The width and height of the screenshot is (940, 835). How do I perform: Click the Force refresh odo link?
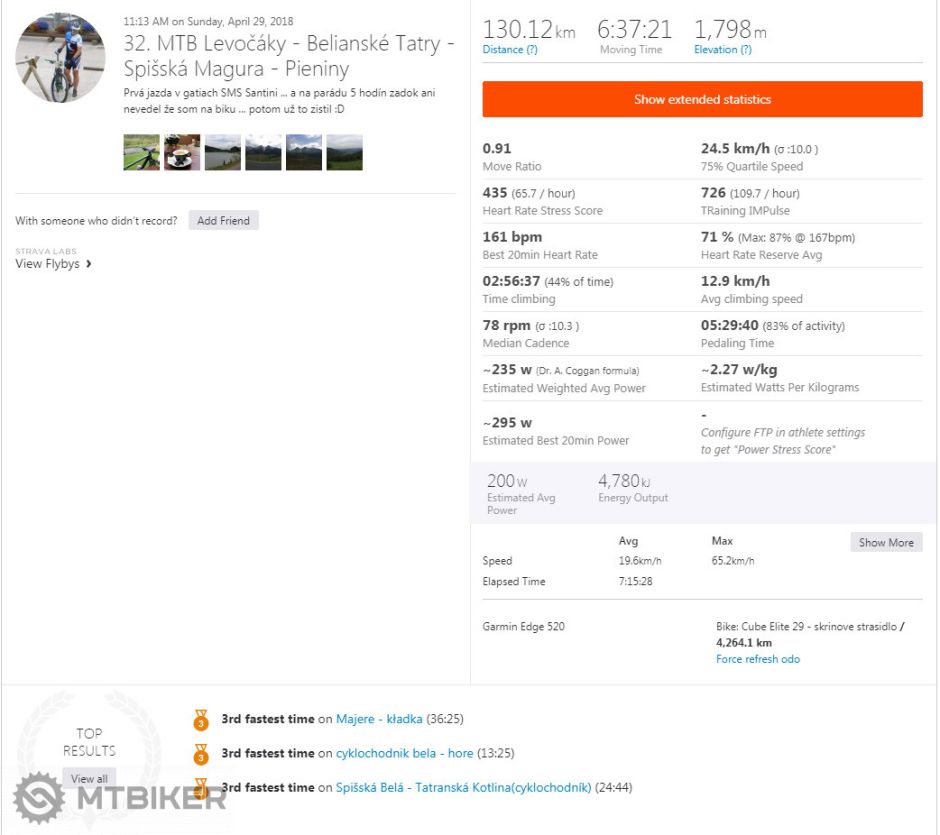click(x=757, y=659)
